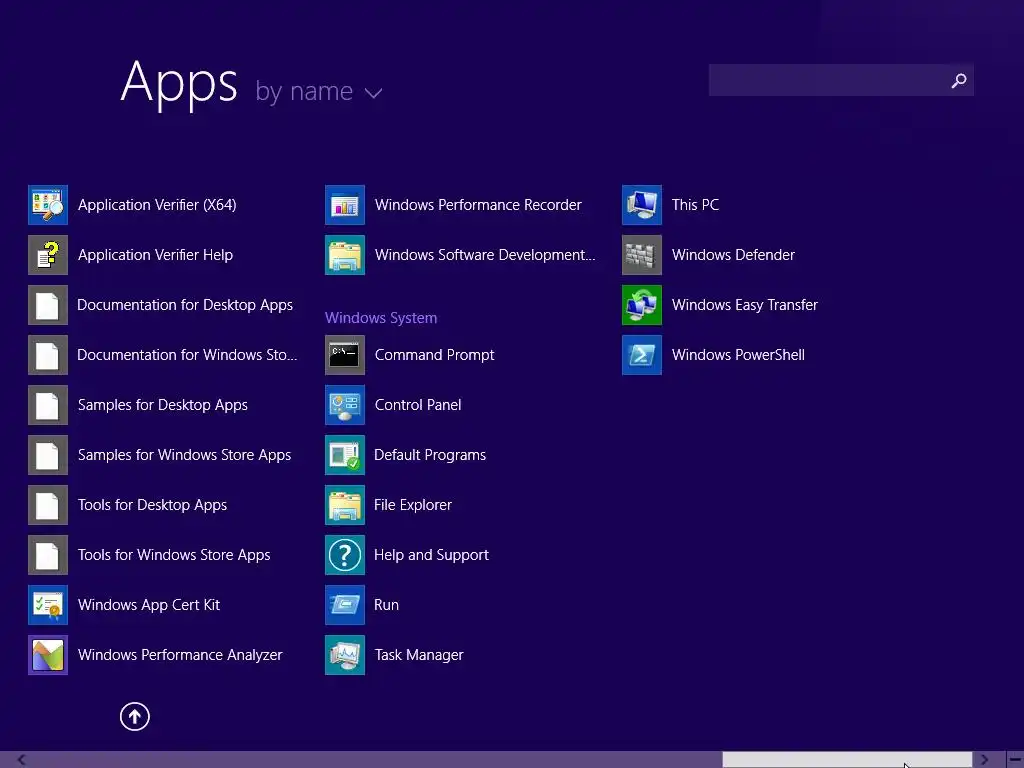This screenshot has width=1024, height=768.
Task: Click the "Windows Performance Analyzer" label
Action: [180, 655]
